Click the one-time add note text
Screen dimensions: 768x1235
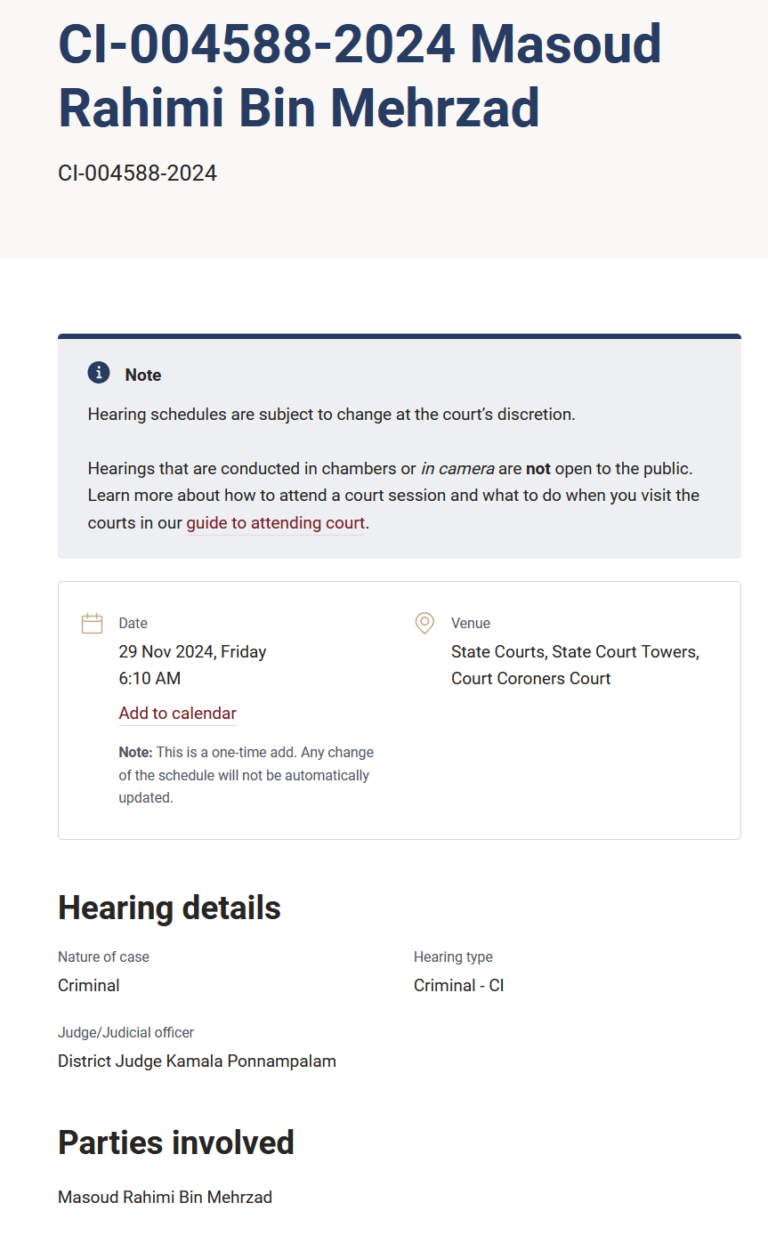tap(246, 775)
